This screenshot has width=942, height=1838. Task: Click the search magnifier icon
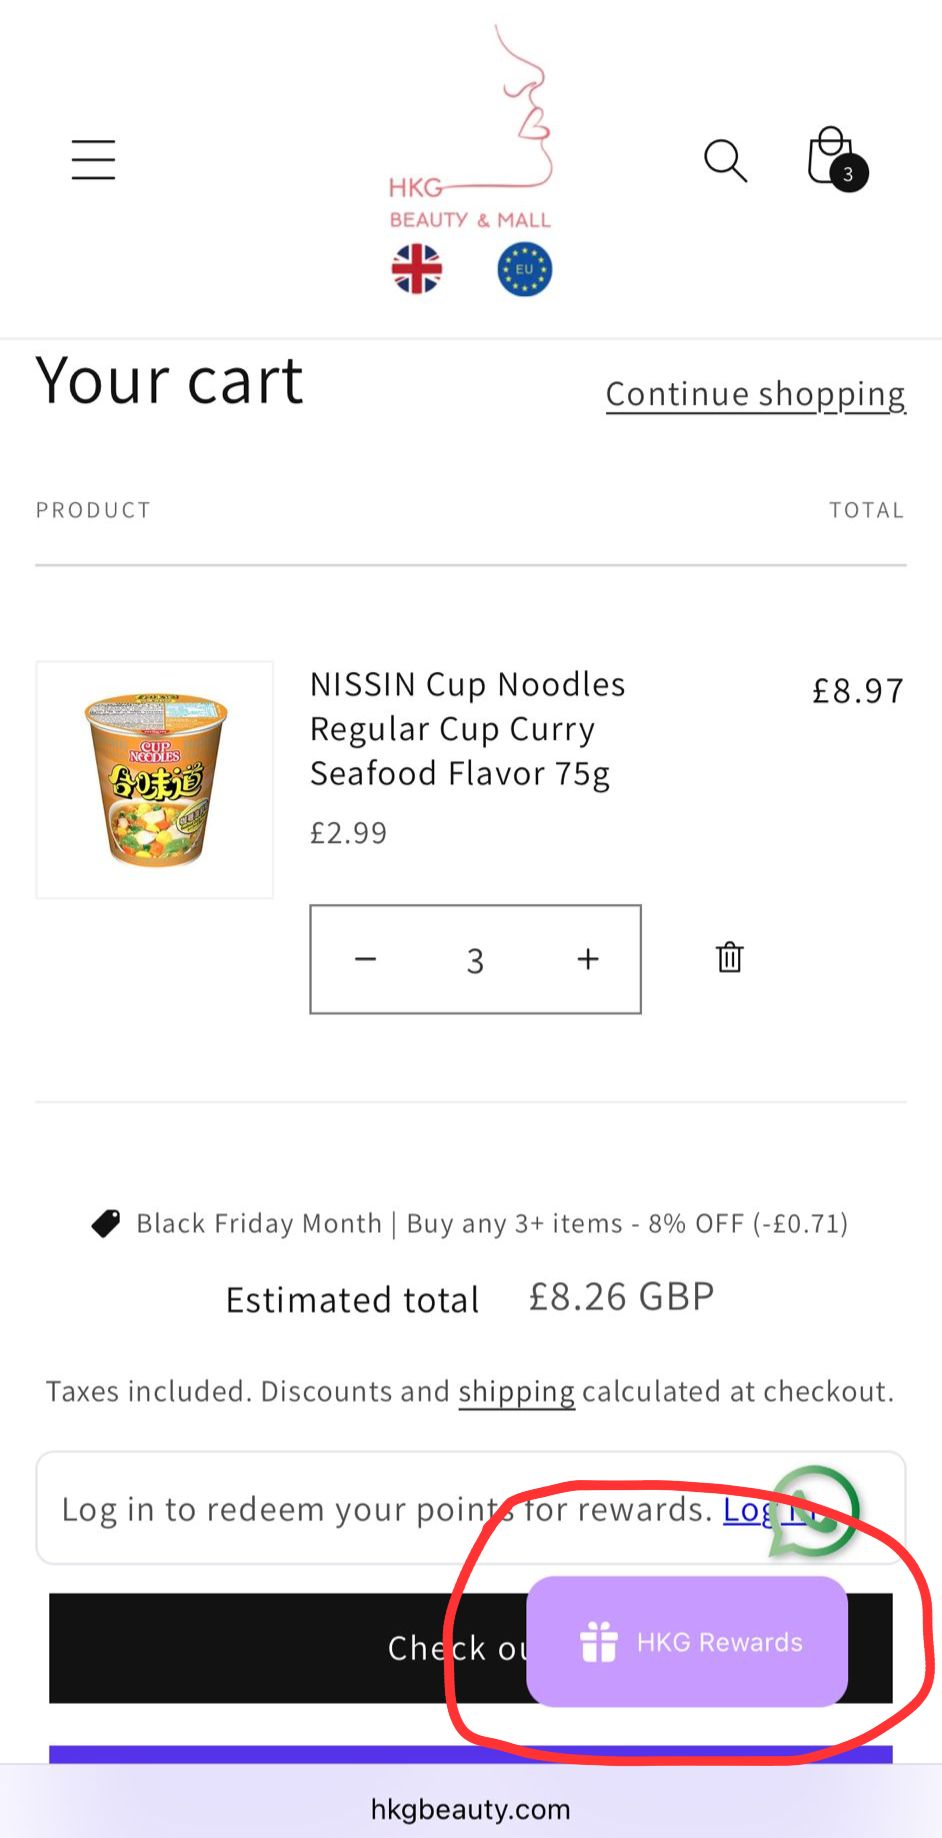click(725, 160)
